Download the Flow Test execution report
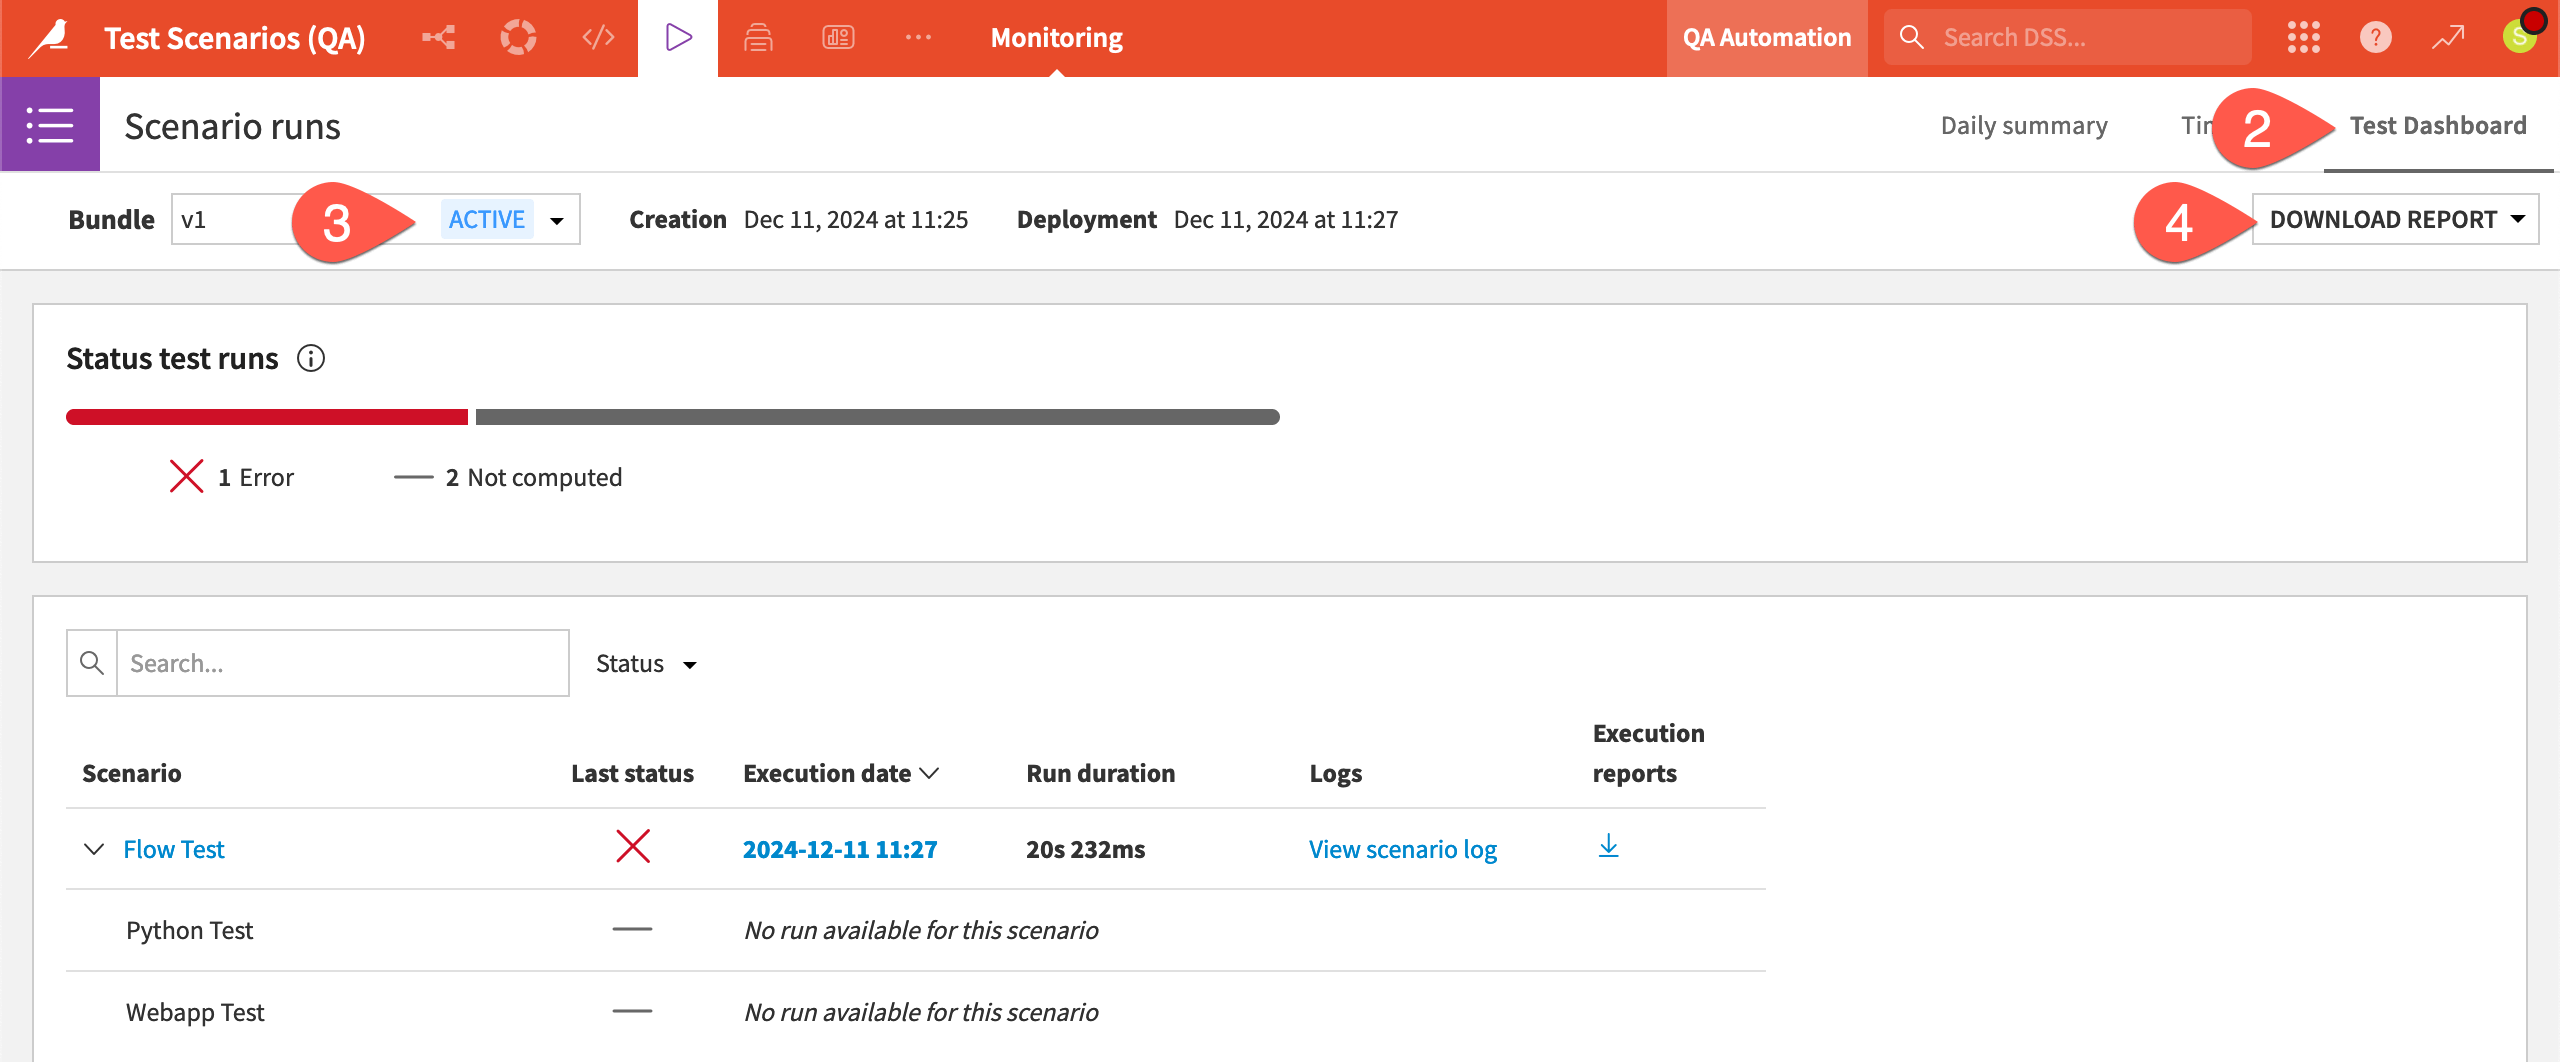 coord(1608,847)
